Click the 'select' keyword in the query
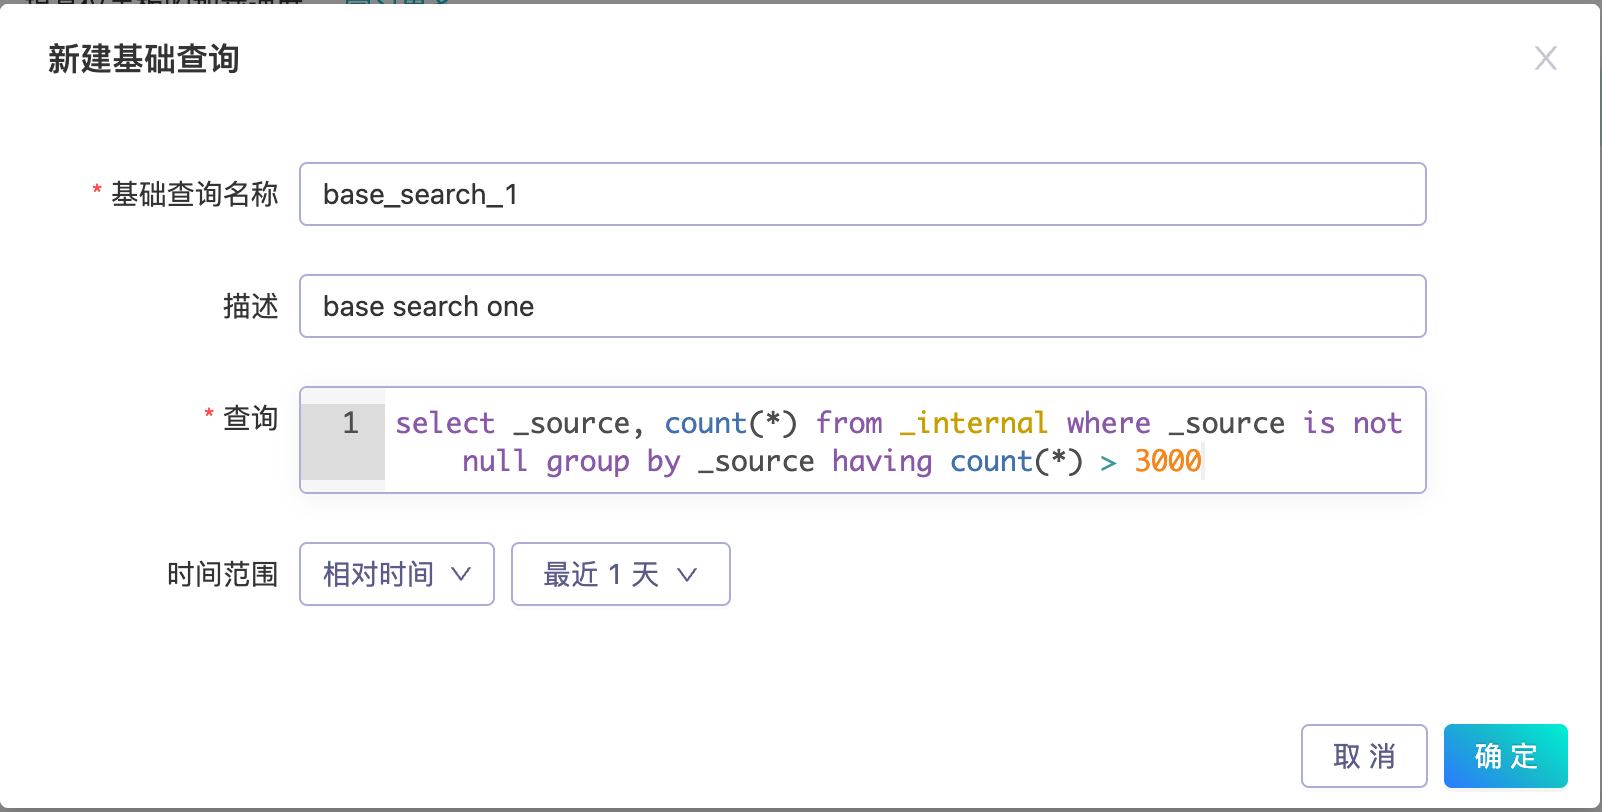The width and height of the screenshot is (1602, 812). point(445,423)
